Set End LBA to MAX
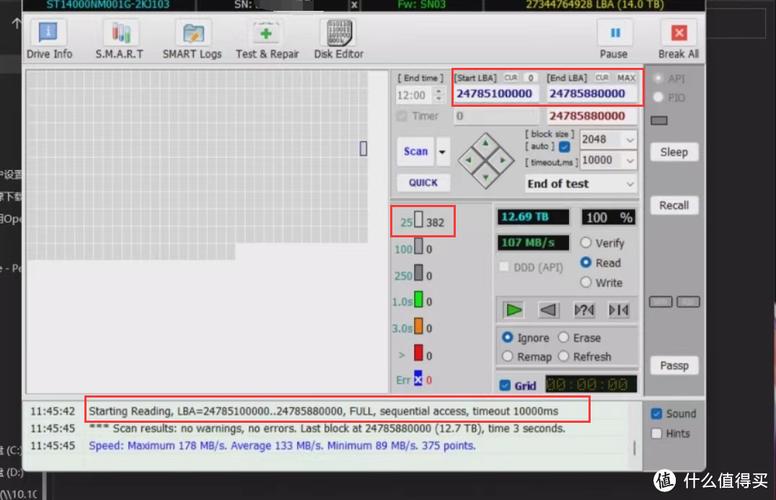Image resolution: width=776 pixels, height=500 pixels. 626,78
